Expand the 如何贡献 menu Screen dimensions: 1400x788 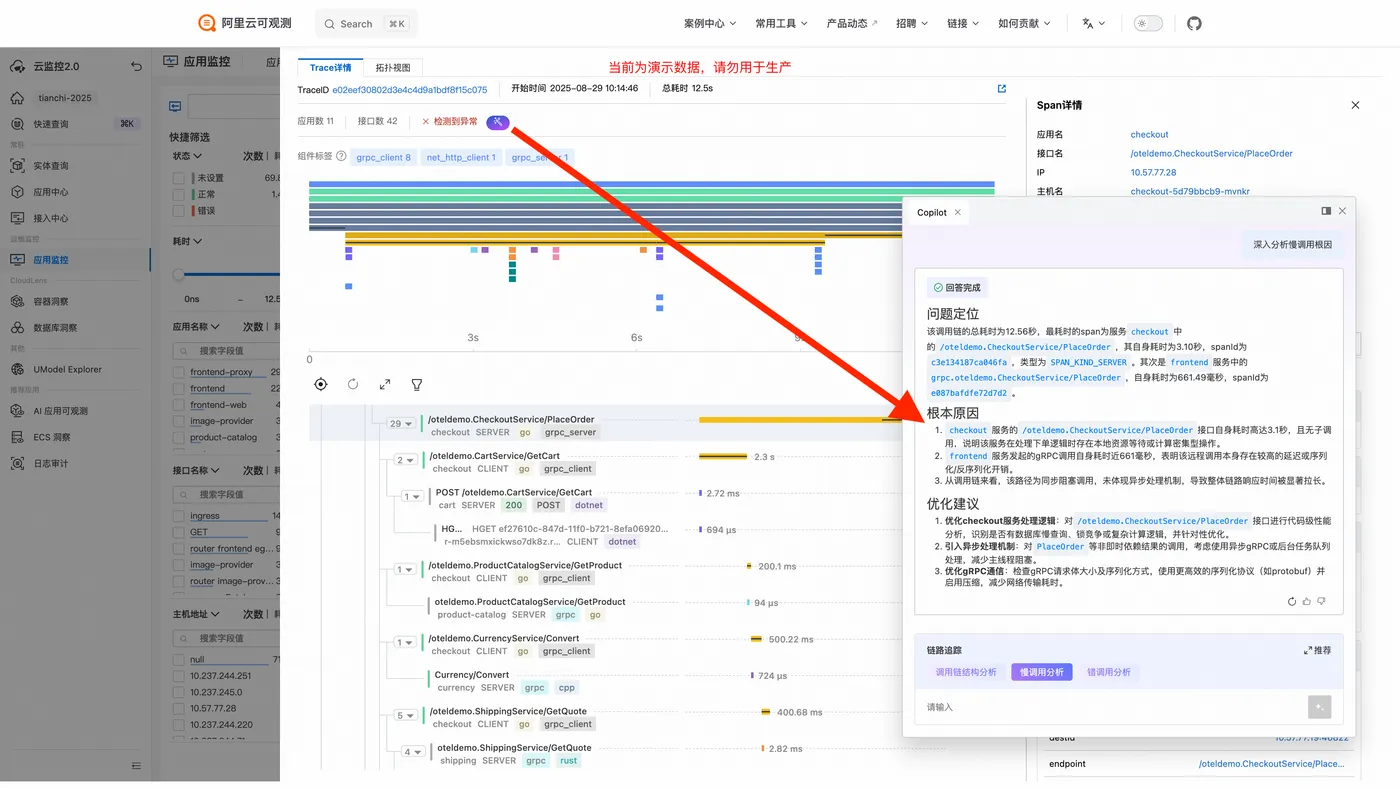pos(1025,23)
